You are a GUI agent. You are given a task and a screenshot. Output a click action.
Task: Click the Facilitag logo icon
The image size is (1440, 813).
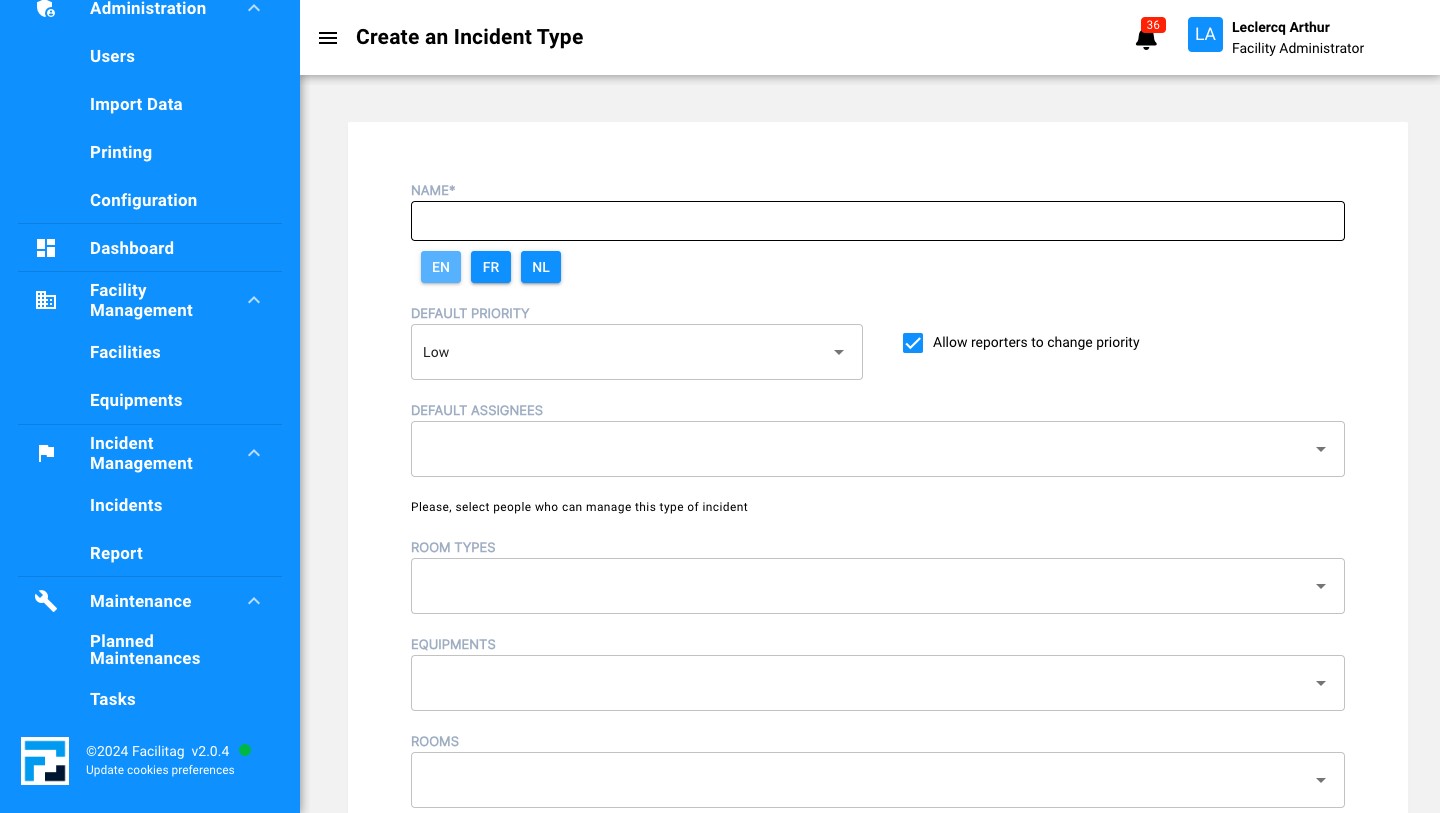[x=45, y=761]
